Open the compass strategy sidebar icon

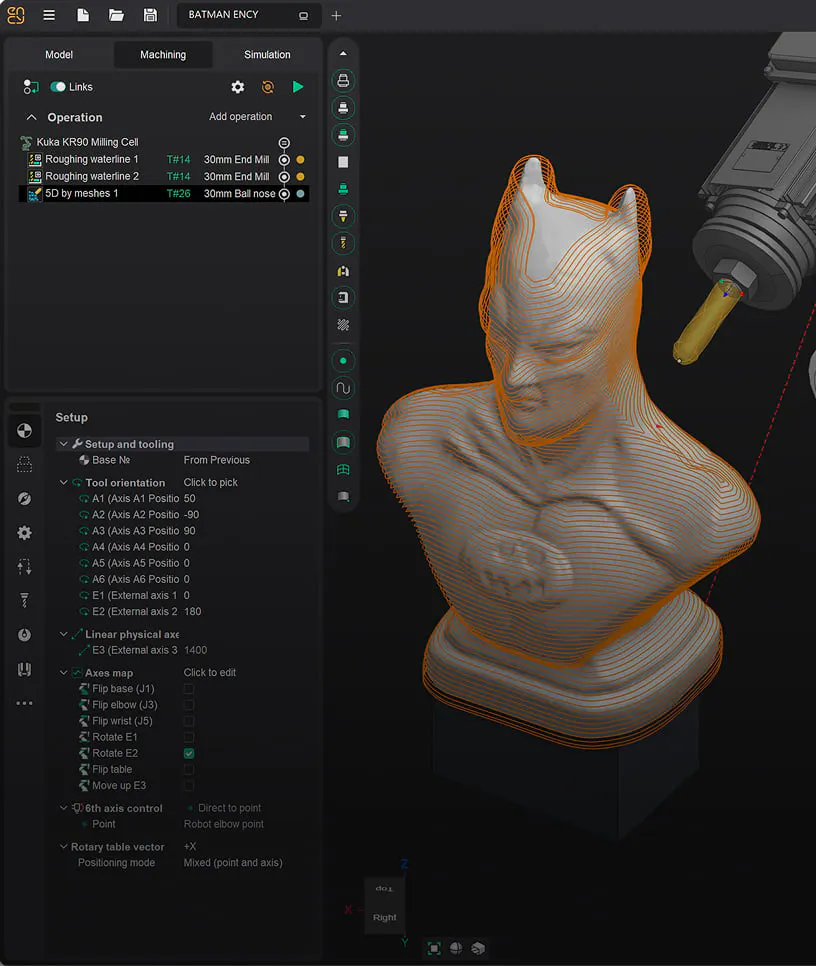(x=24, y=498)
